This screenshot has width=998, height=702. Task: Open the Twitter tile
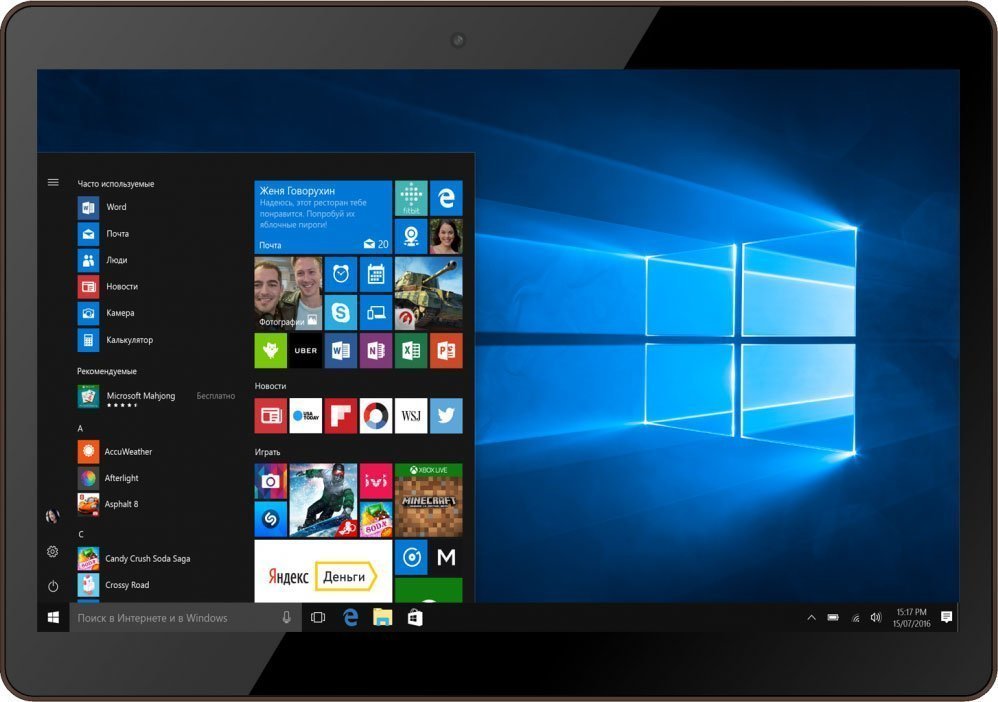[x=446, y=416]
